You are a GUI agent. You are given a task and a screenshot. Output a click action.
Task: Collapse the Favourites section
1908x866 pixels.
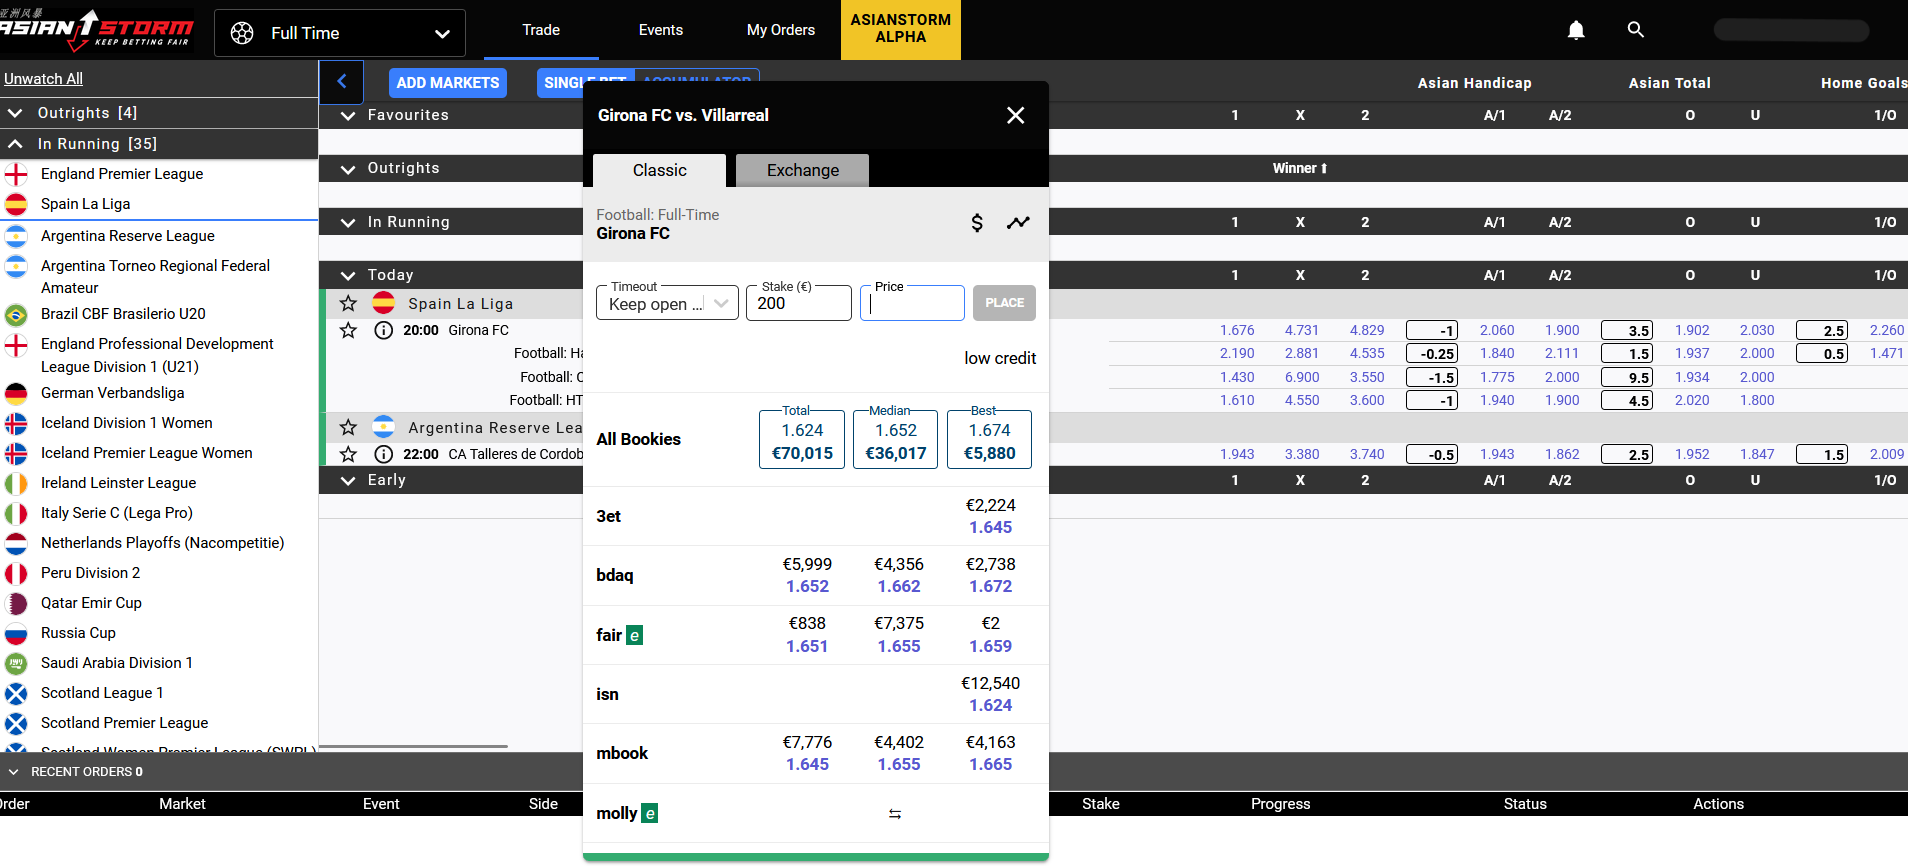coord(348,116)
